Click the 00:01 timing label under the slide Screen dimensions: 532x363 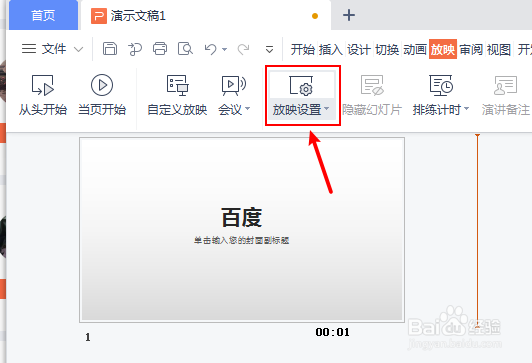coord(332,332)
